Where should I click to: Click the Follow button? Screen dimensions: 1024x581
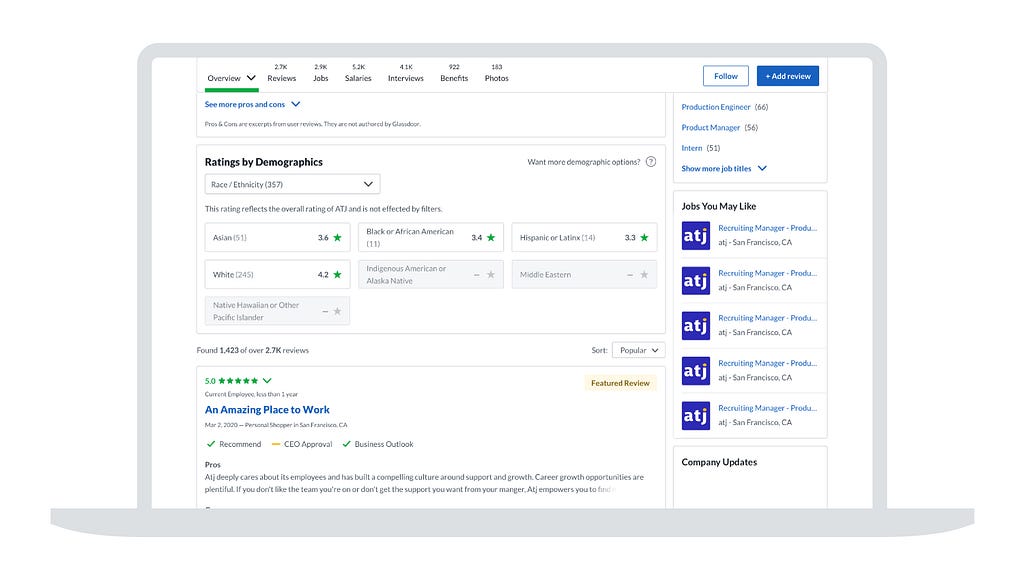click(726, 76)
